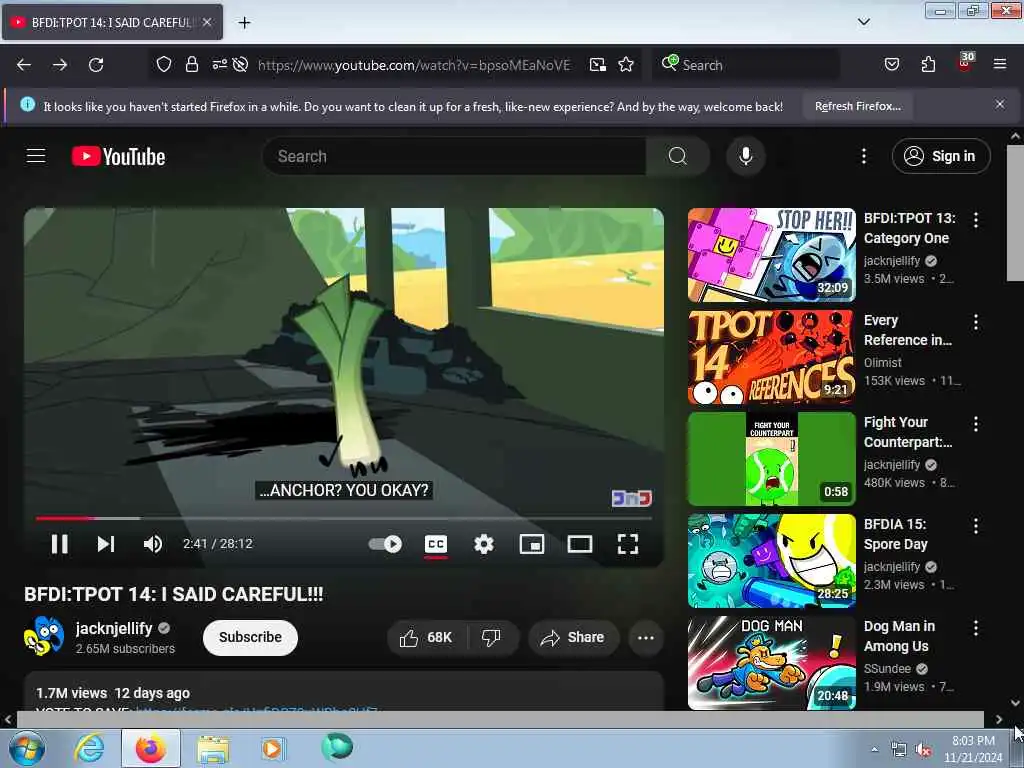Toggle theater mode
Screen dimensions: 1024x768
point(579,544)
